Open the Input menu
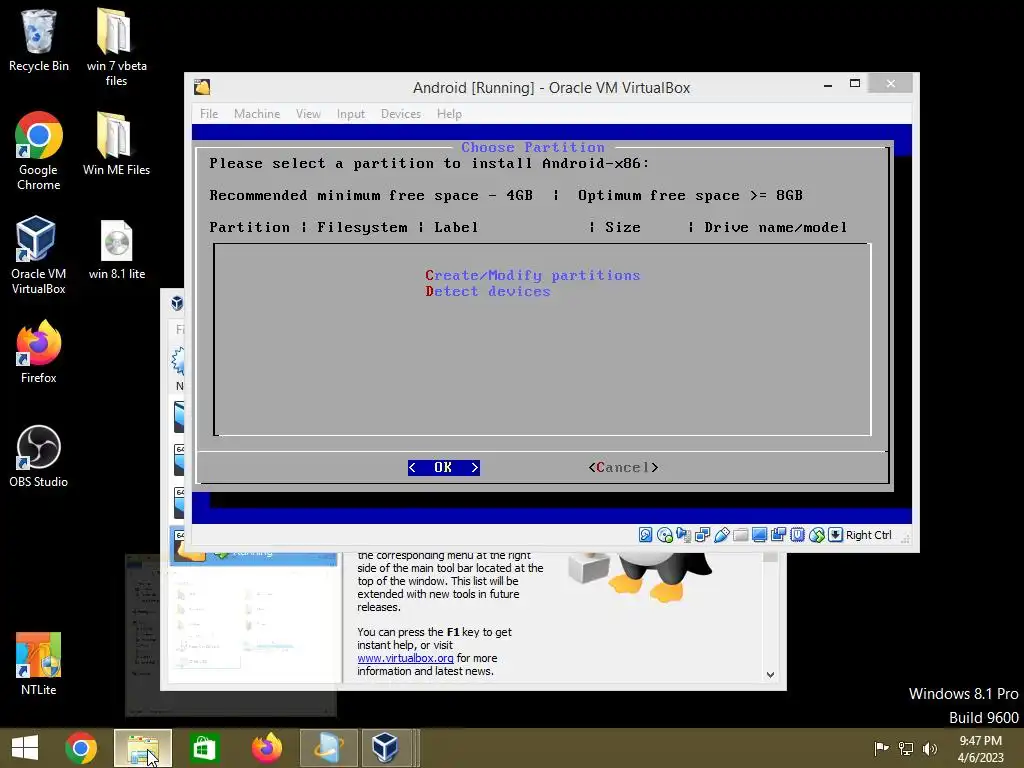Viewport: 1024px width, 768px height. tap(351, 114)
